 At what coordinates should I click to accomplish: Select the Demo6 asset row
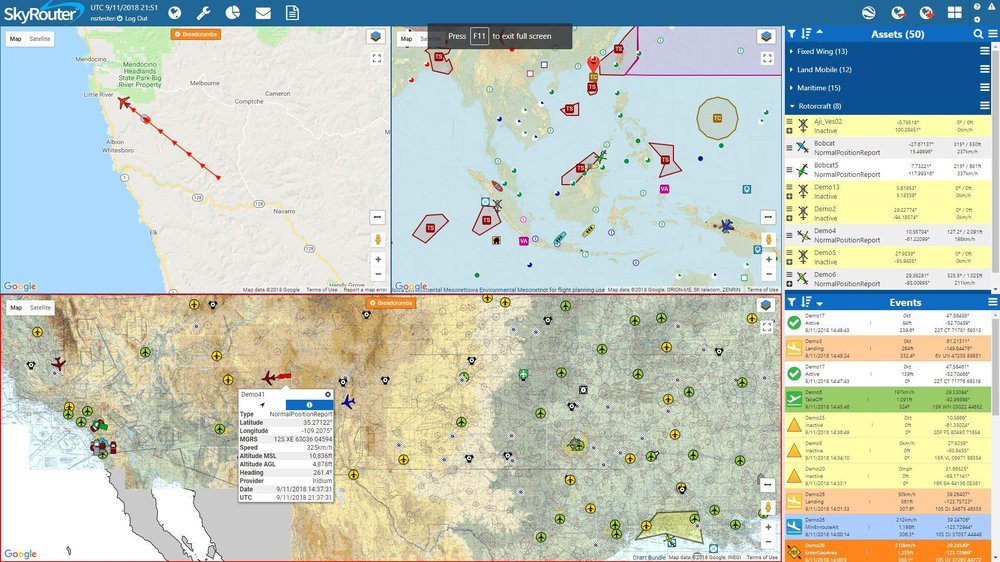click(888, 279)
